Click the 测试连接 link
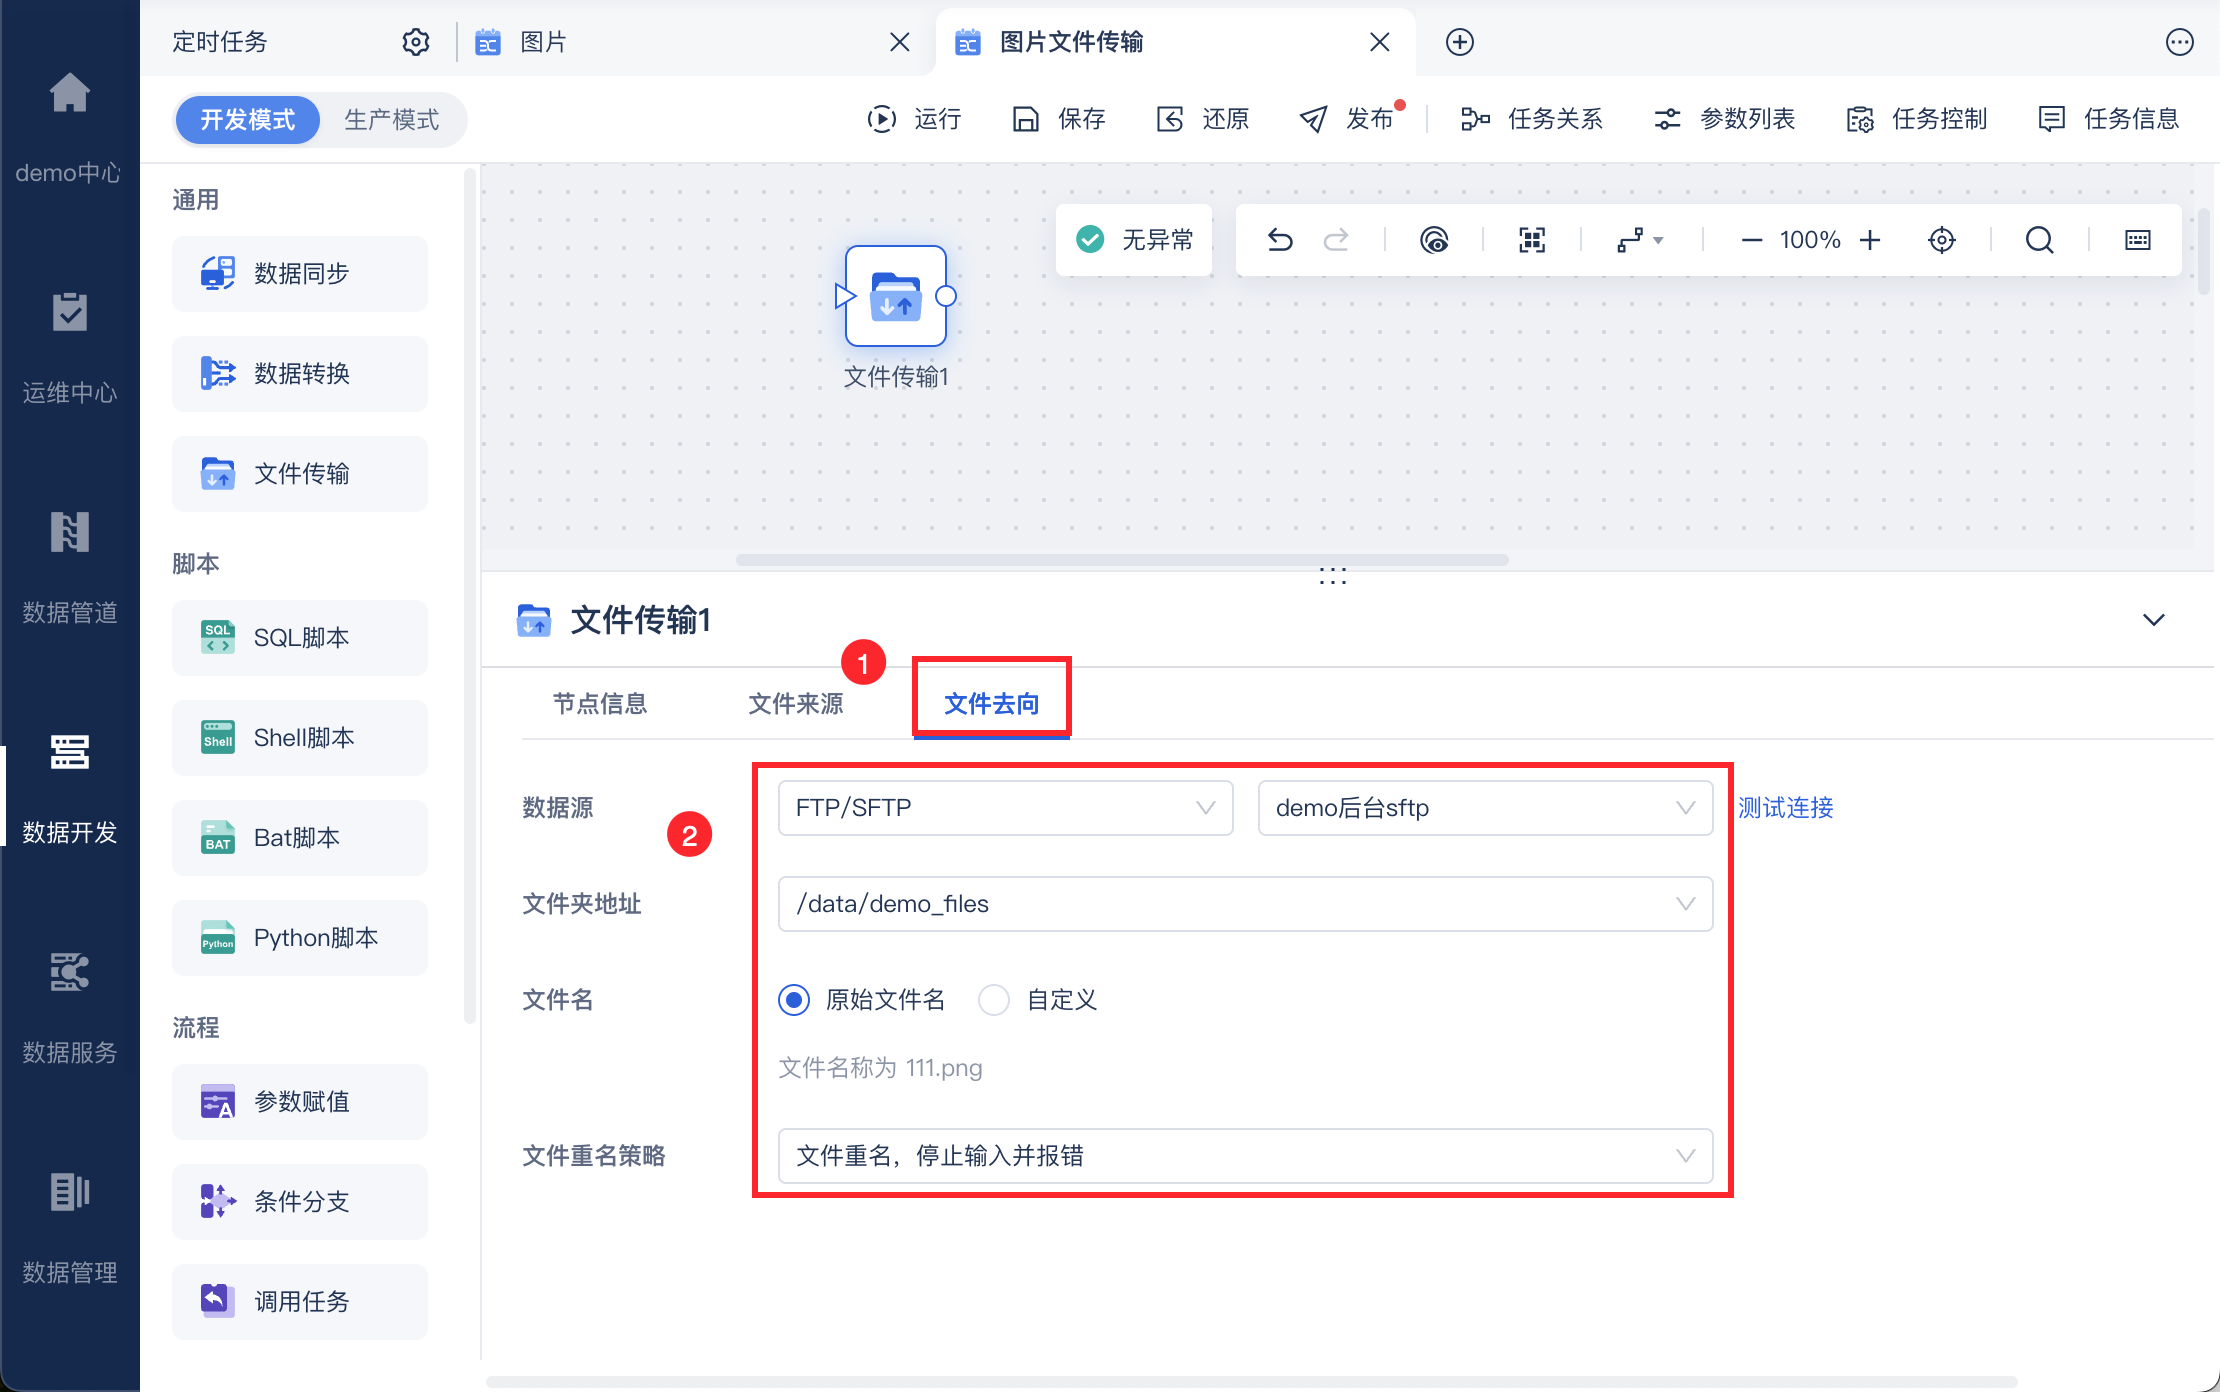The height and width of the screenshot is (1392, 2220). tap(1785, 808)
